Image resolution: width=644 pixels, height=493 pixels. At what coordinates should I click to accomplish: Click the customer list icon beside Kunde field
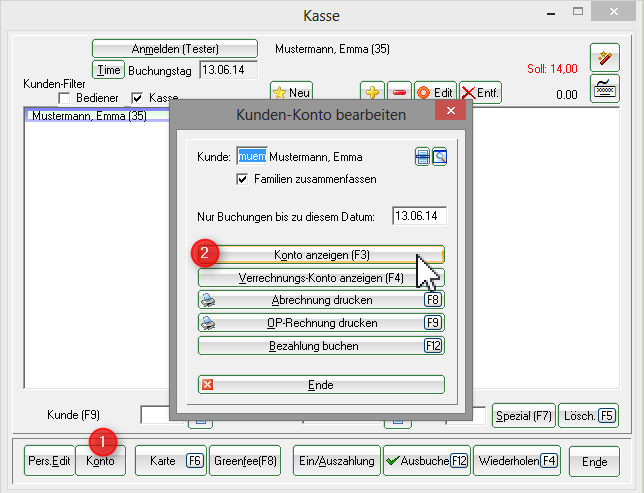[422, 157]
